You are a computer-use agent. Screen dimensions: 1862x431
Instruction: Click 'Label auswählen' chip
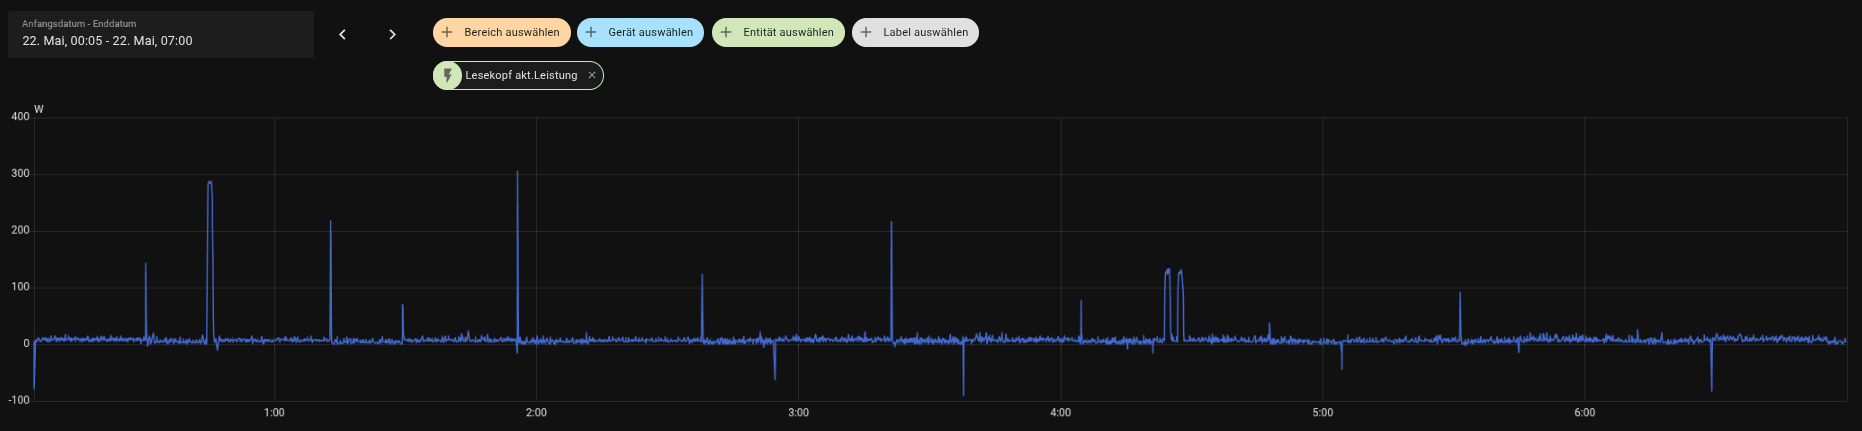(915, 32)
